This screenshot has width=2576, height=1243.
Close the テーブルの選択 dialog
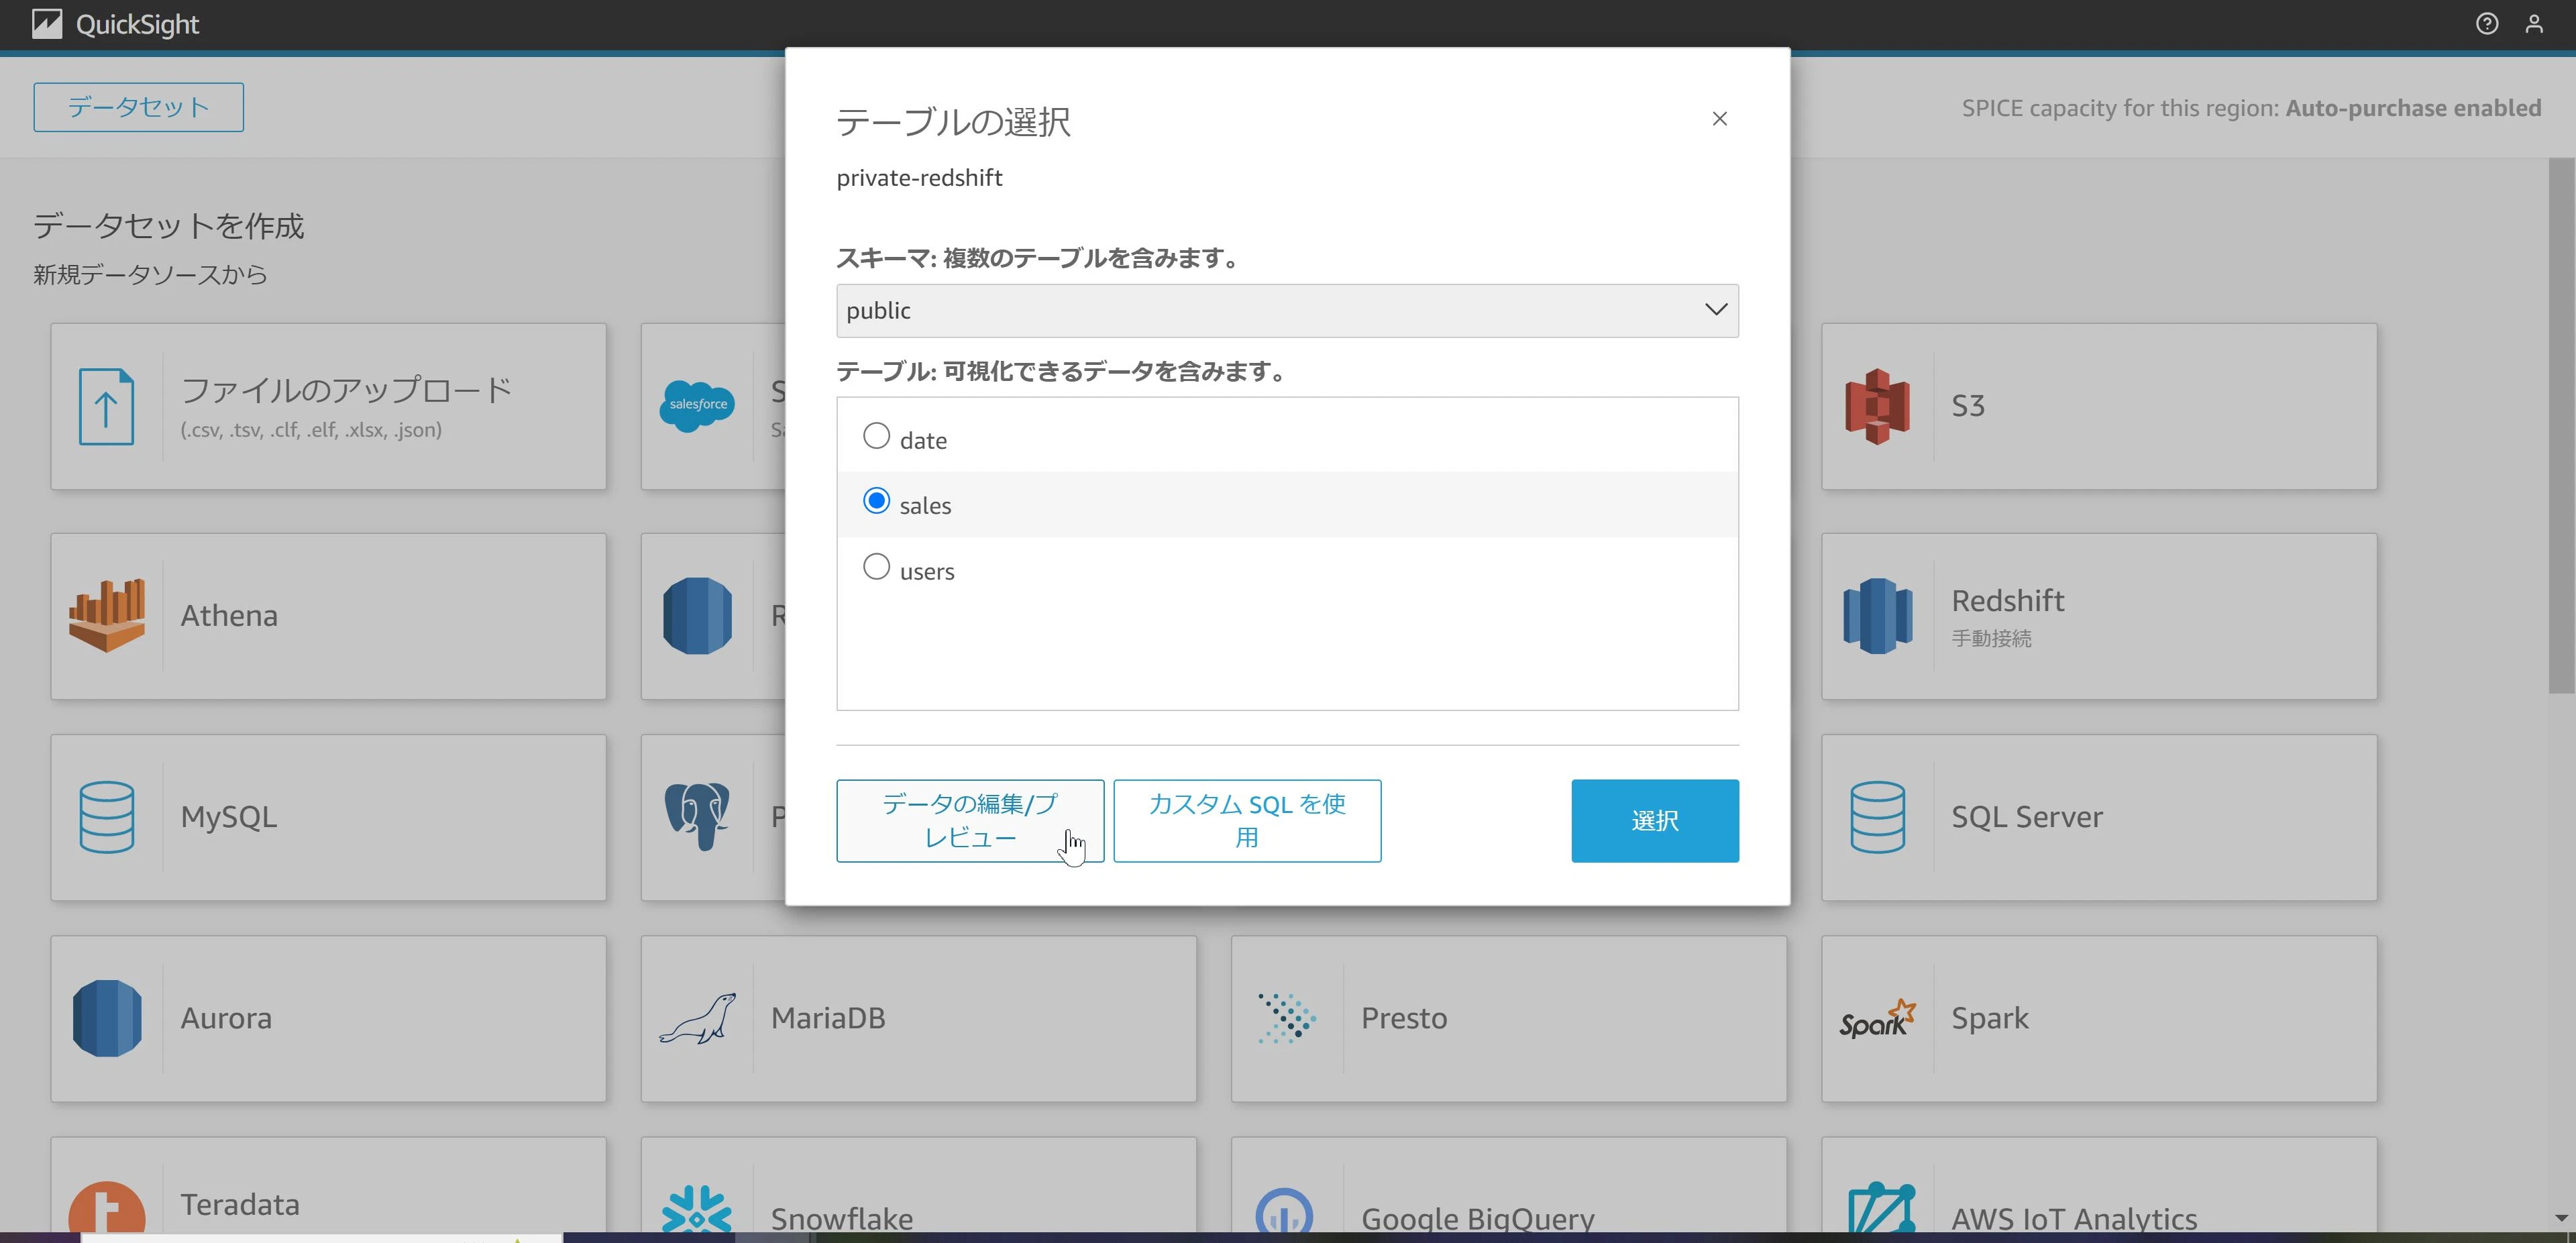[x=1719, y=119]
